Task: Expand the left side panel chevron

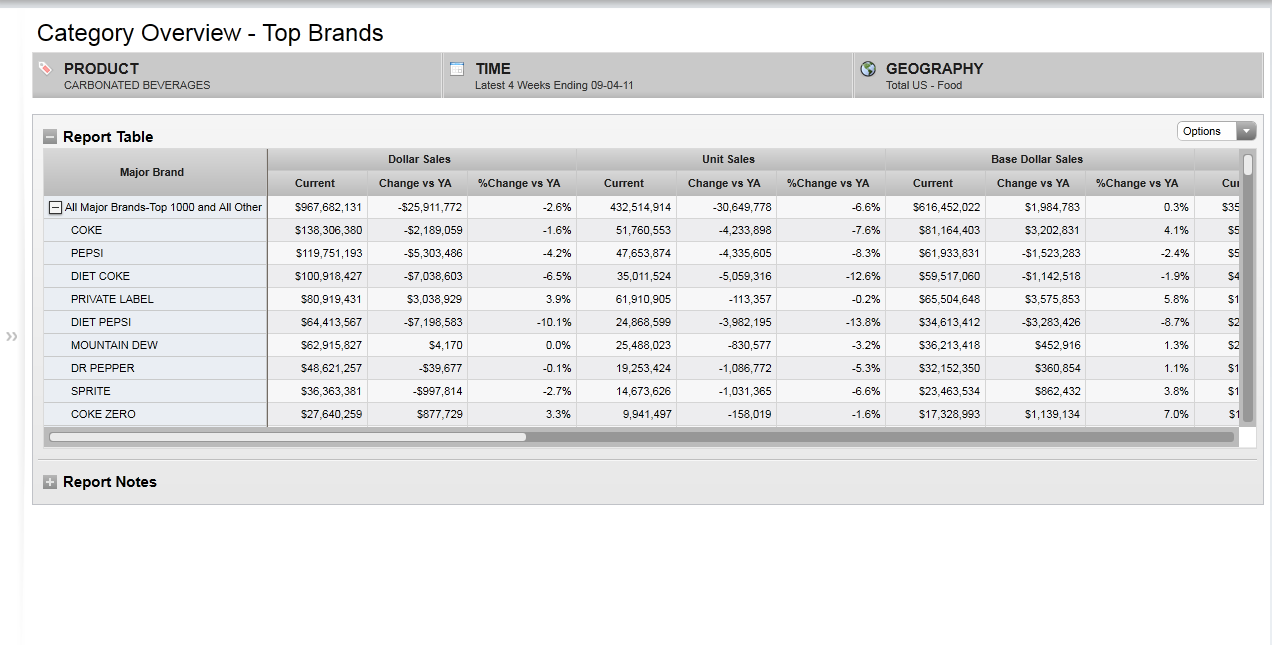Action: 12,337
